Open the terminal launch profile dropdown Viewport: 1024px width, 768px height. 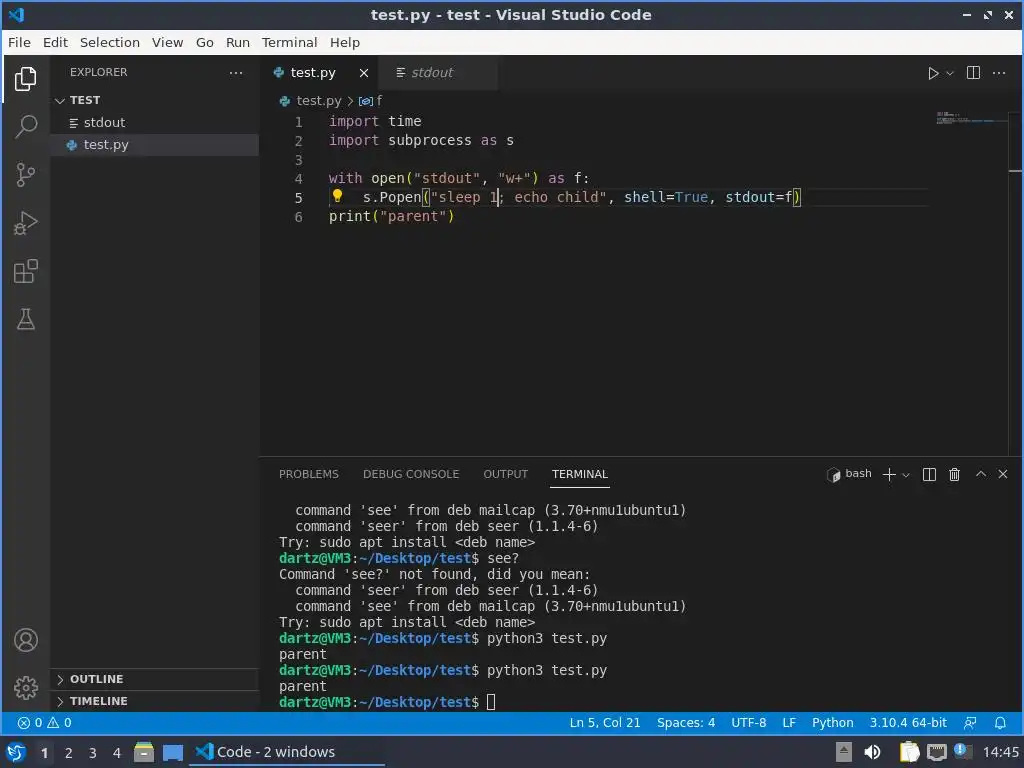[906, 475]
